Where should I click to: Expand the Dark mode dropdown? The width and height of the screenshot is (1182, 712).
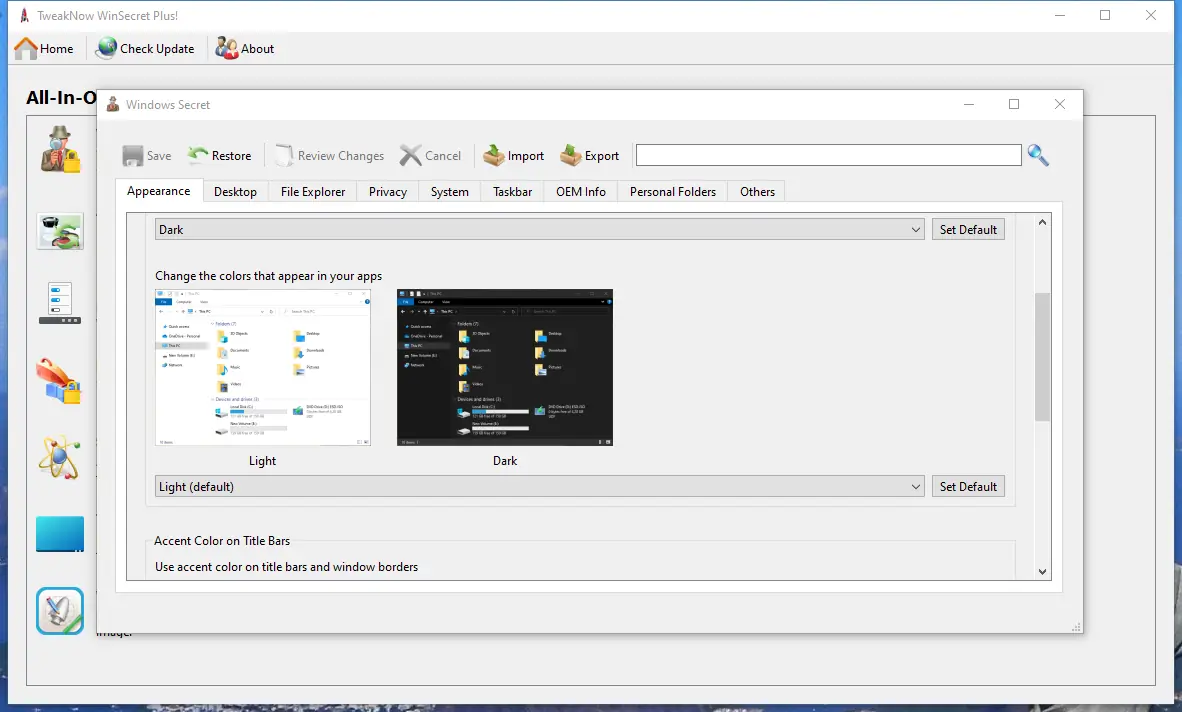(540, 230)
